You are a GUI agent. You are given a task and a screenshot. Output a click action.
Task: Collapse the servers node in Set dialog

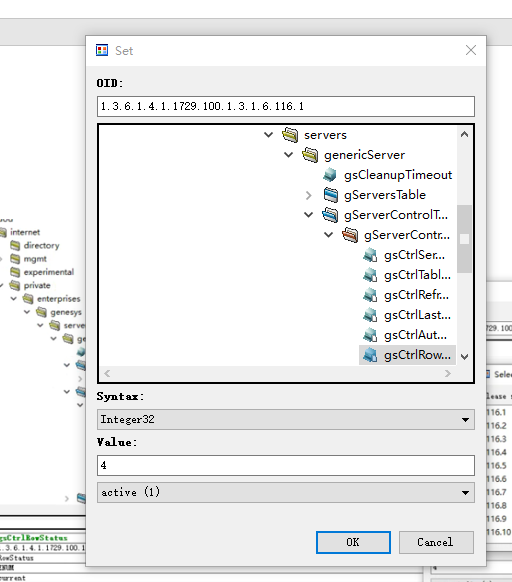268,135
